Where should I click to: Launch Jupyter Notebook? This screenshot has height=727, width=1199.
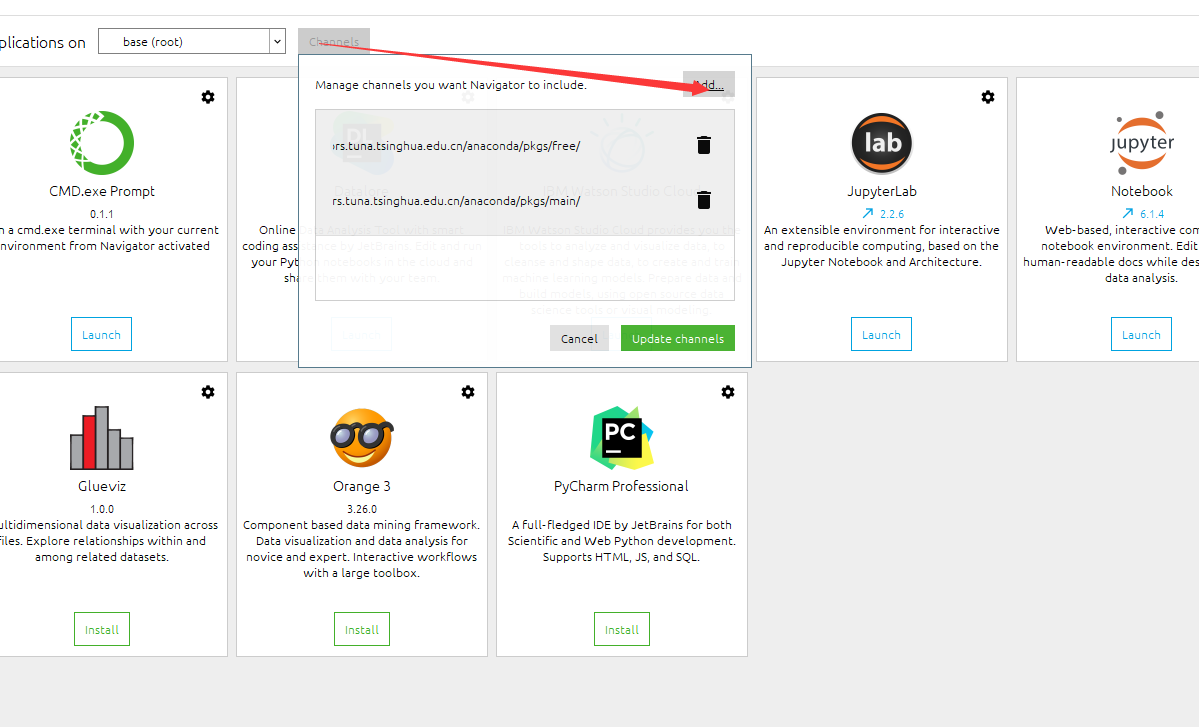pos(1142,334)
